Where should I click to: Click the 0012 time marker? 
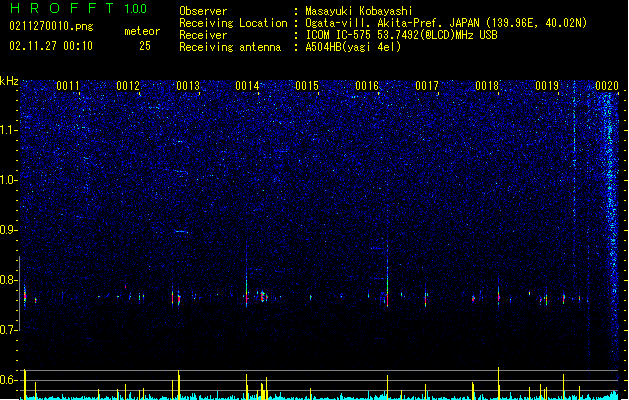click(x=128, y=86)
